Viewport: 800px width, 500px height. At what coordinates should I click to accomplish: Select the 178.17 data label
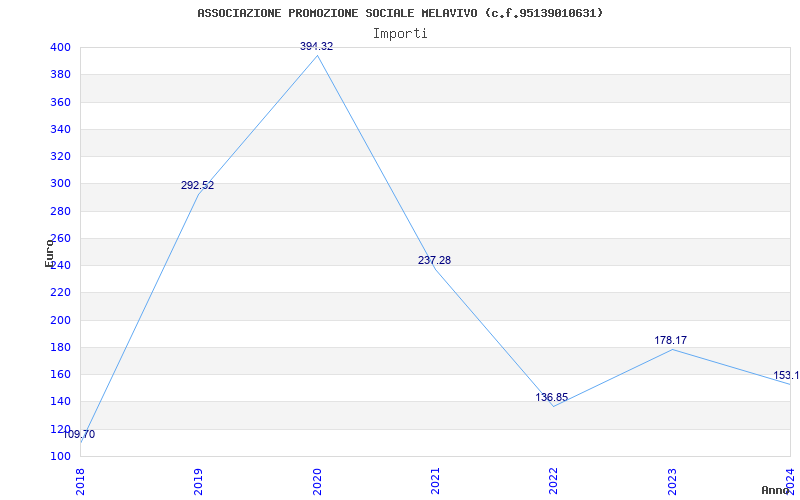click(670, 340)
